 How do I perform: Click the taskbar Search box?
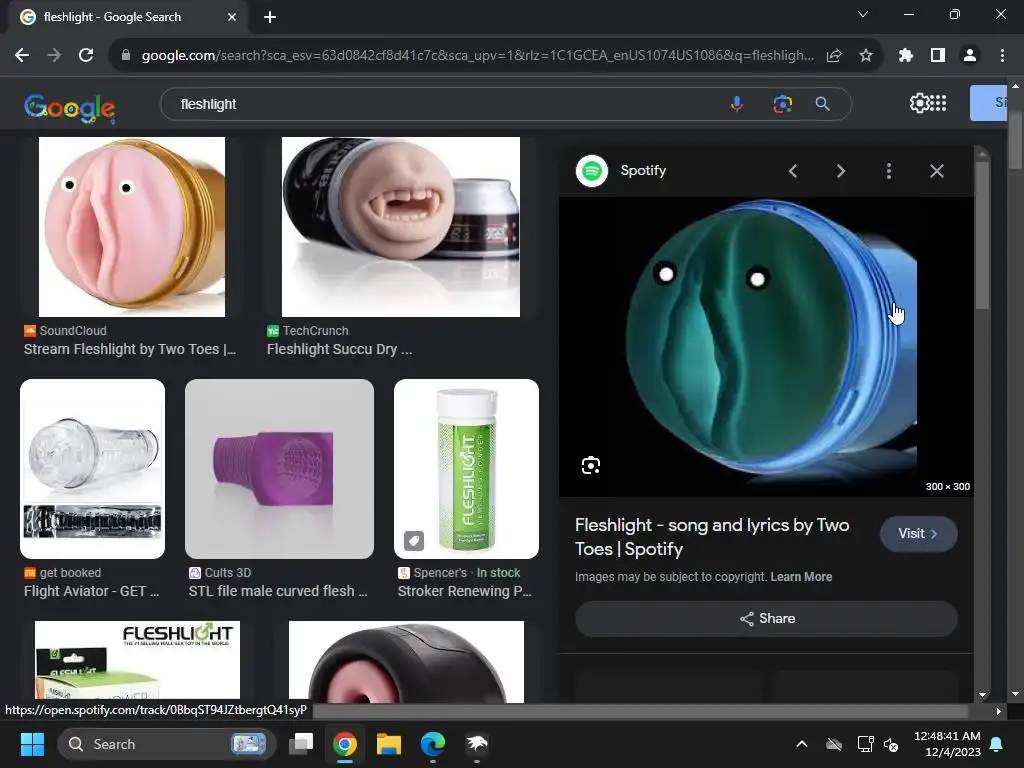click(x=167, y=744)
